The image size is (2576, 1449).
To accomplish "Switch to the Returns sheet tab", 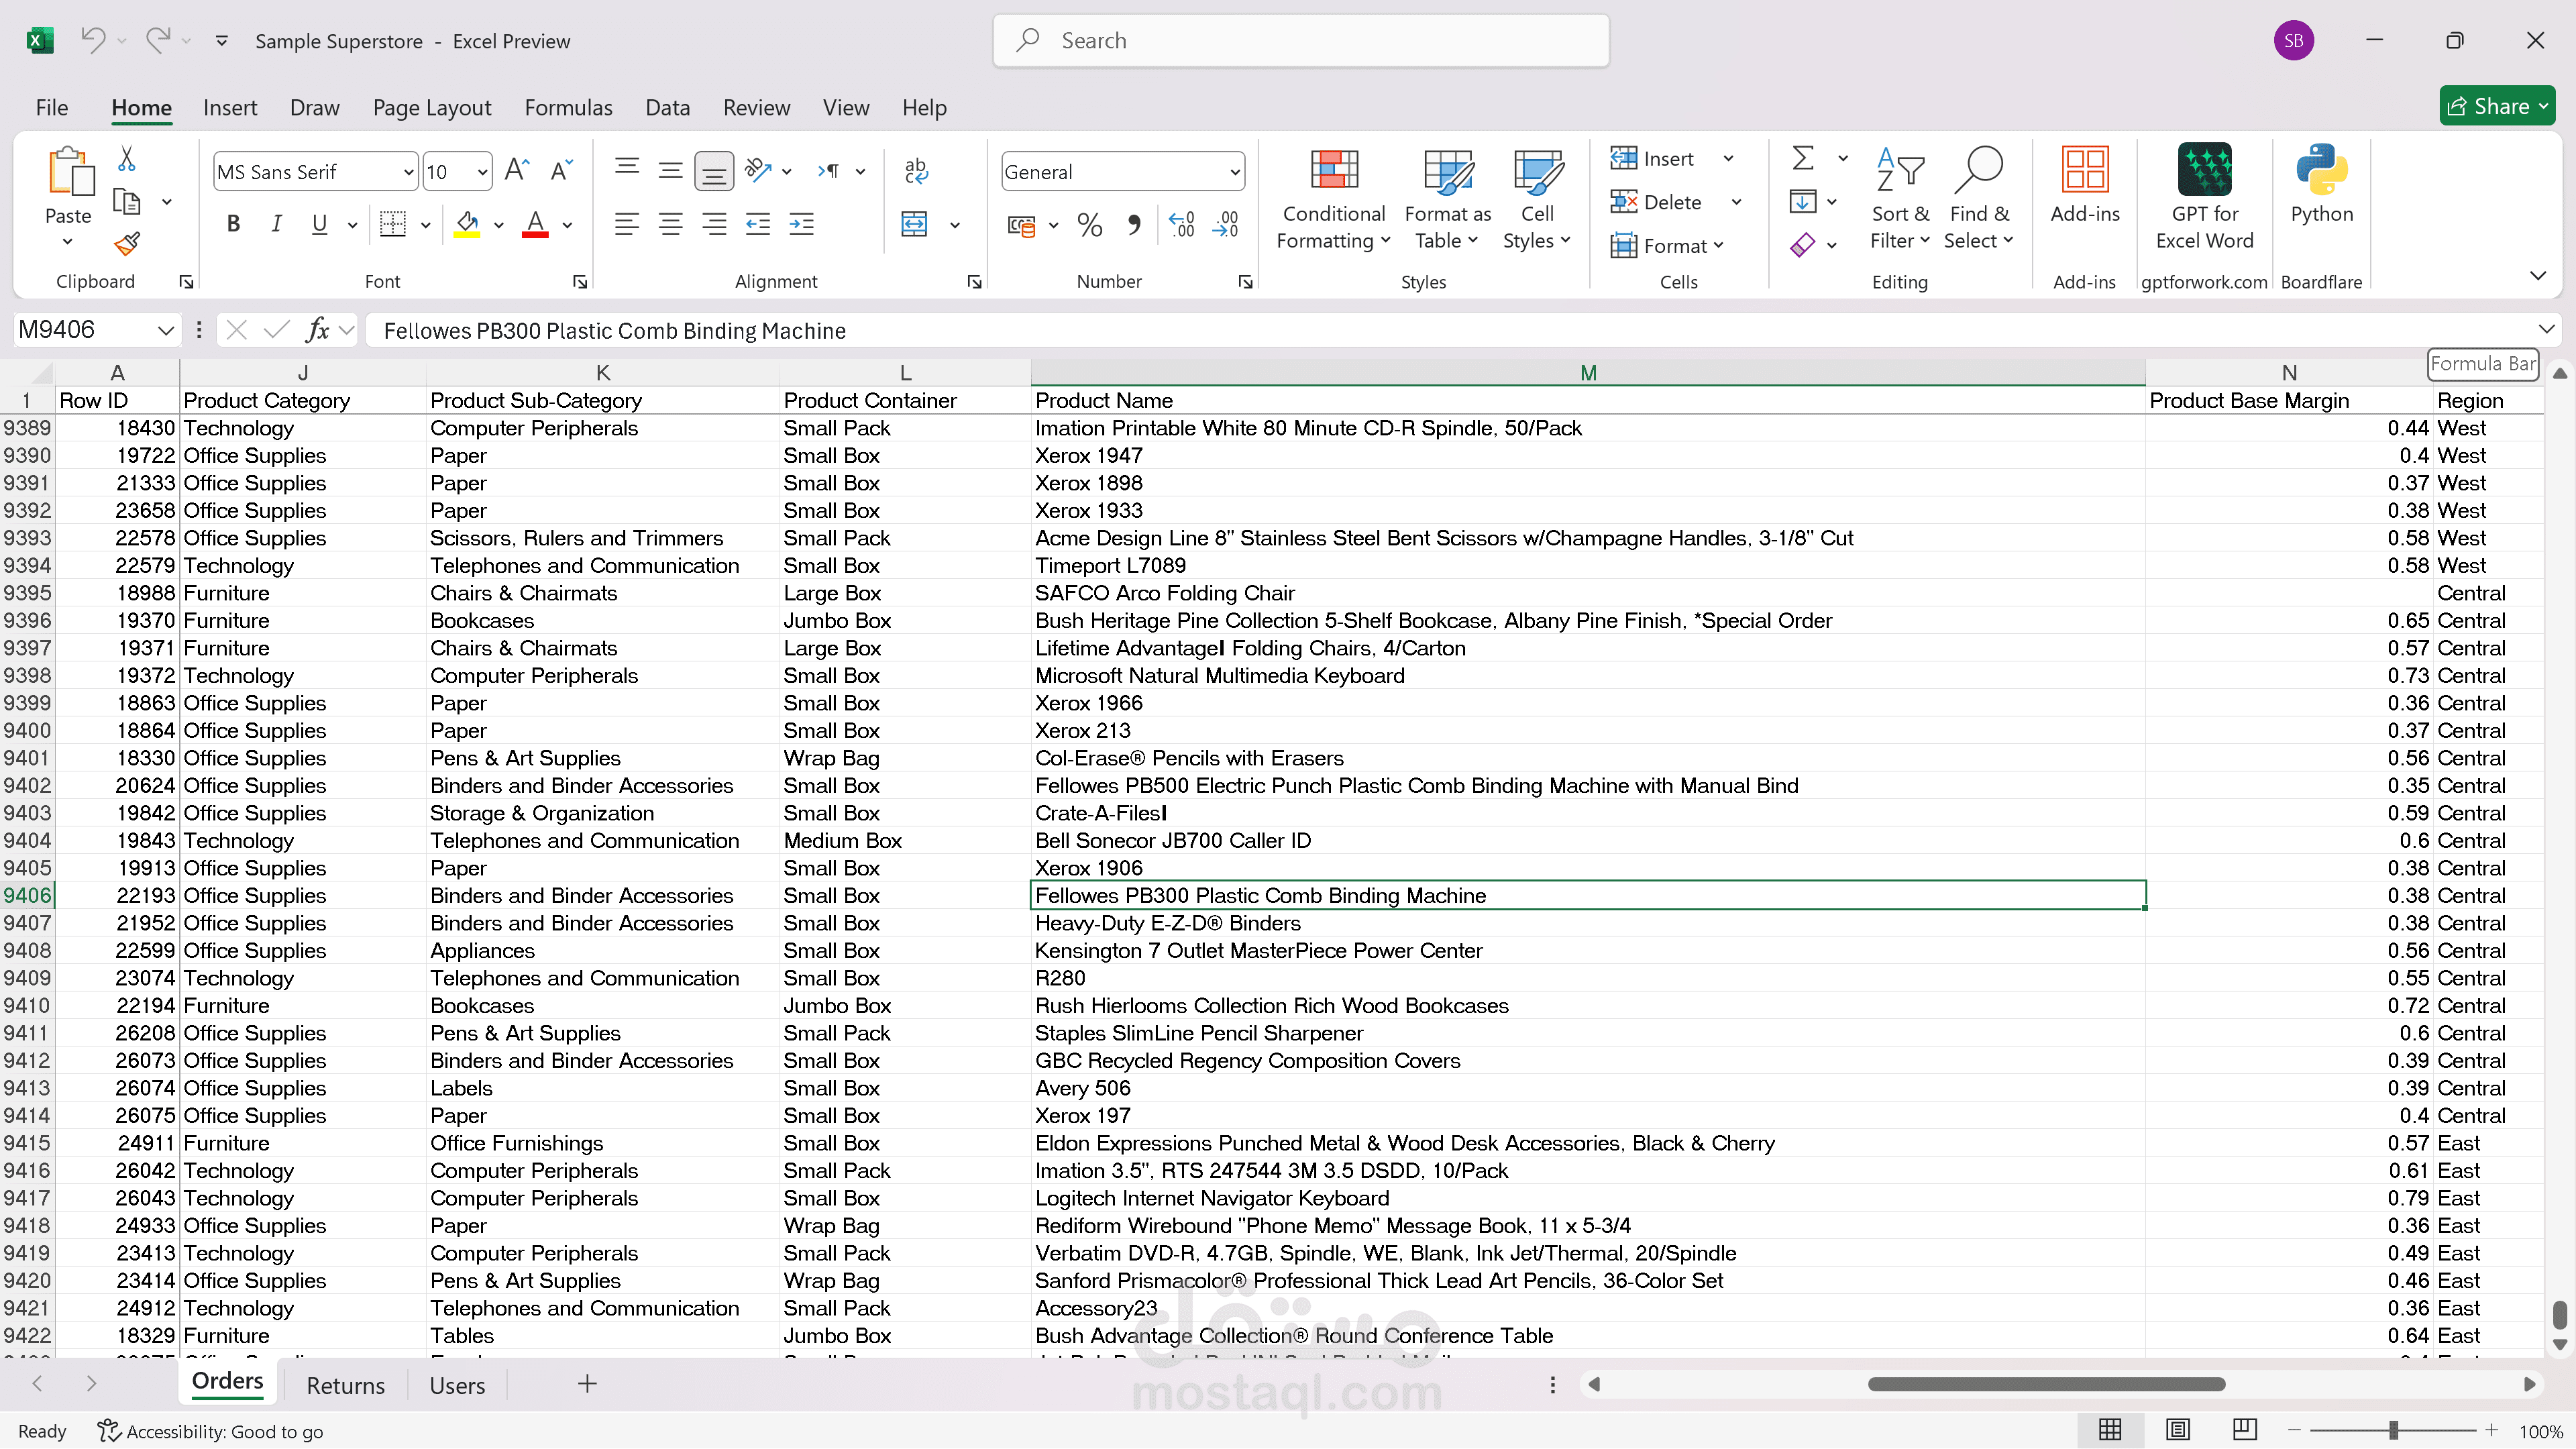I will 345,1385.
